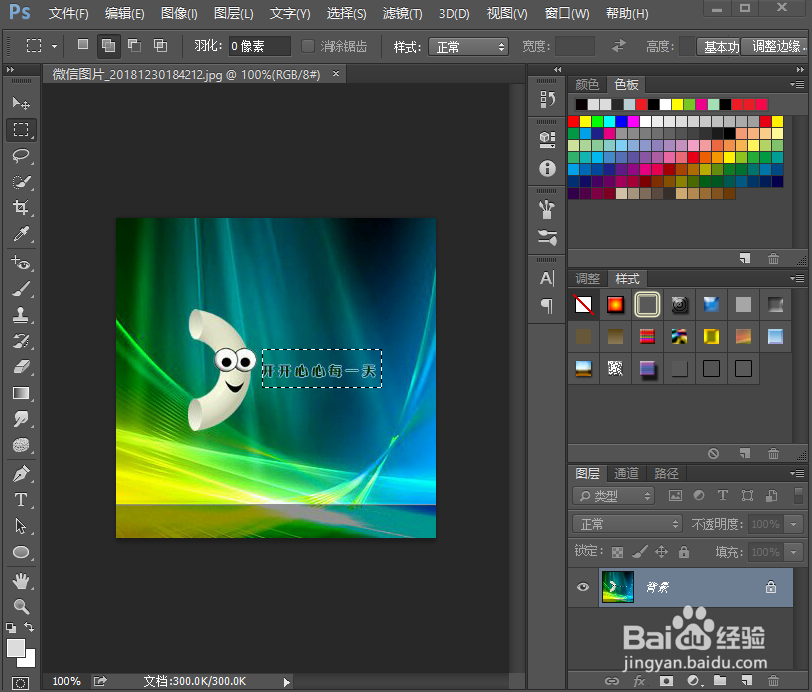This screenshot has width=812, height=692.
Task: Open the Fill value dropdown arrow
Action: click(x=793, y=552)
